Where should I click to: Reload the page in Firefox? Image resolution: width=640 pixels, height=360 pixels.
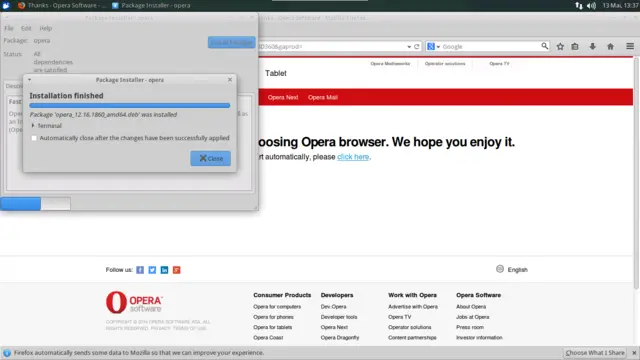[x=417, y=47]
